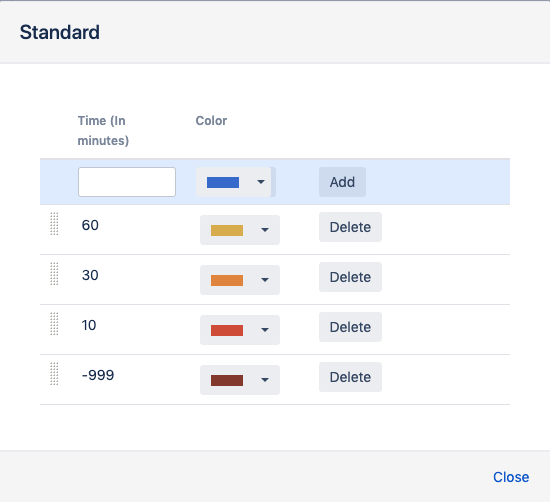Viewport: 550px width, 502px height.
Task: Select the blue color swatch
Action: (223, 182)
